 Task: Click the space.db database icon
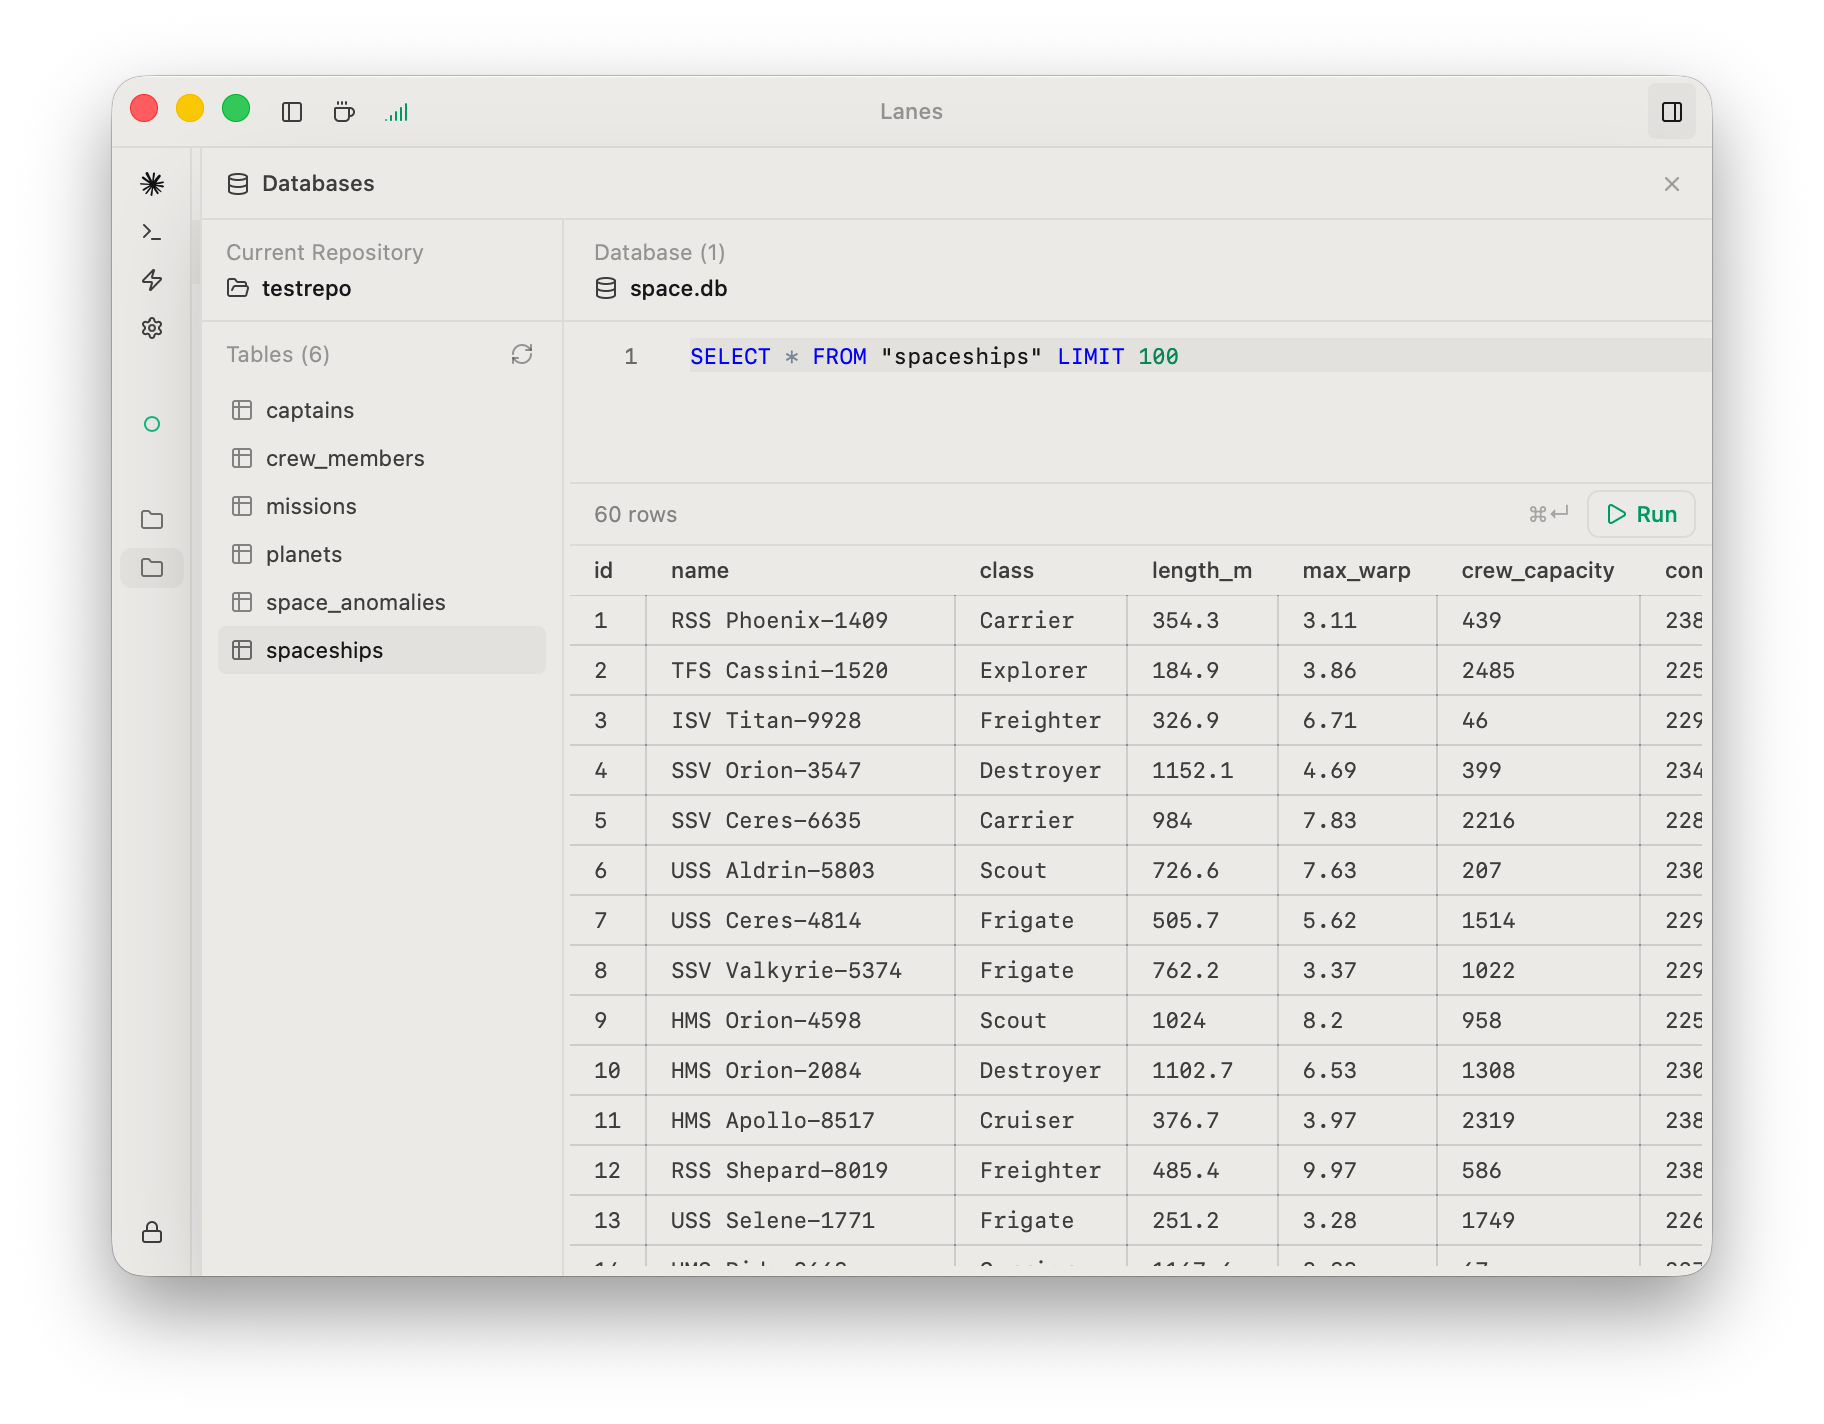606,288
